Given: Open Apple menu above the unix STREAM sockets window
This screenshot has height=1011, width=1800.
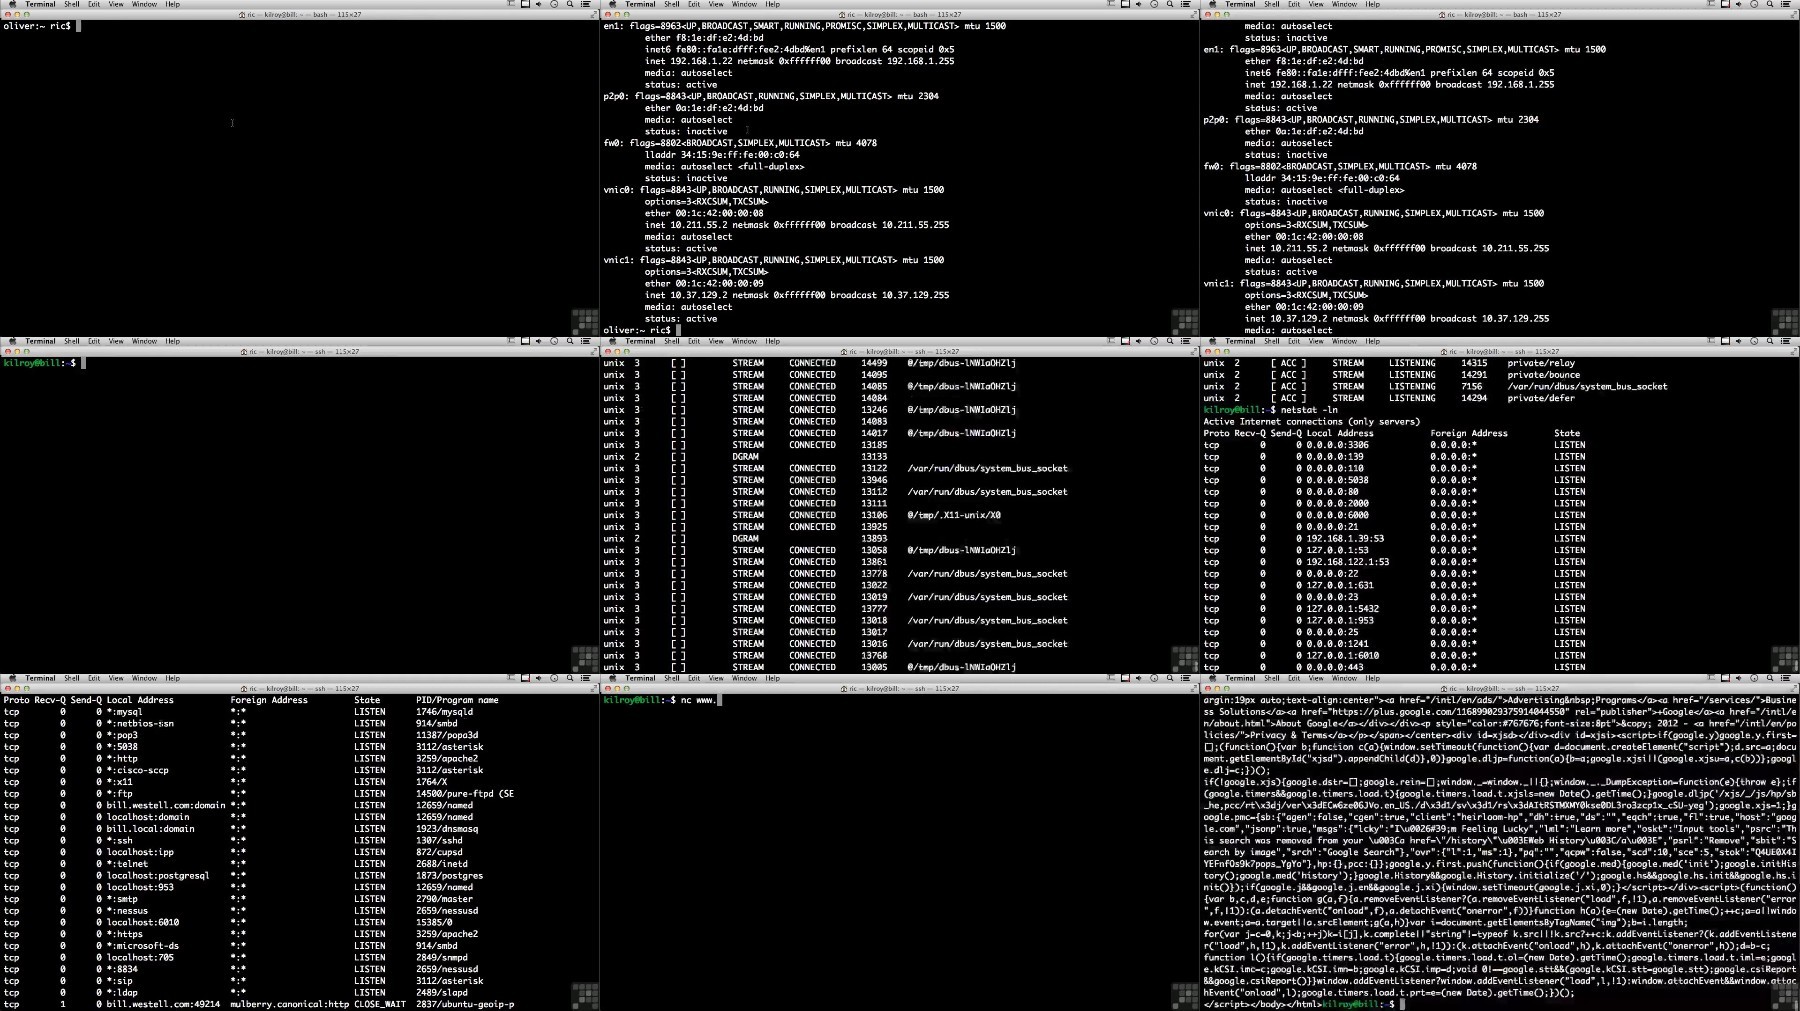Looking at the screenshot, I should (611, 341).
